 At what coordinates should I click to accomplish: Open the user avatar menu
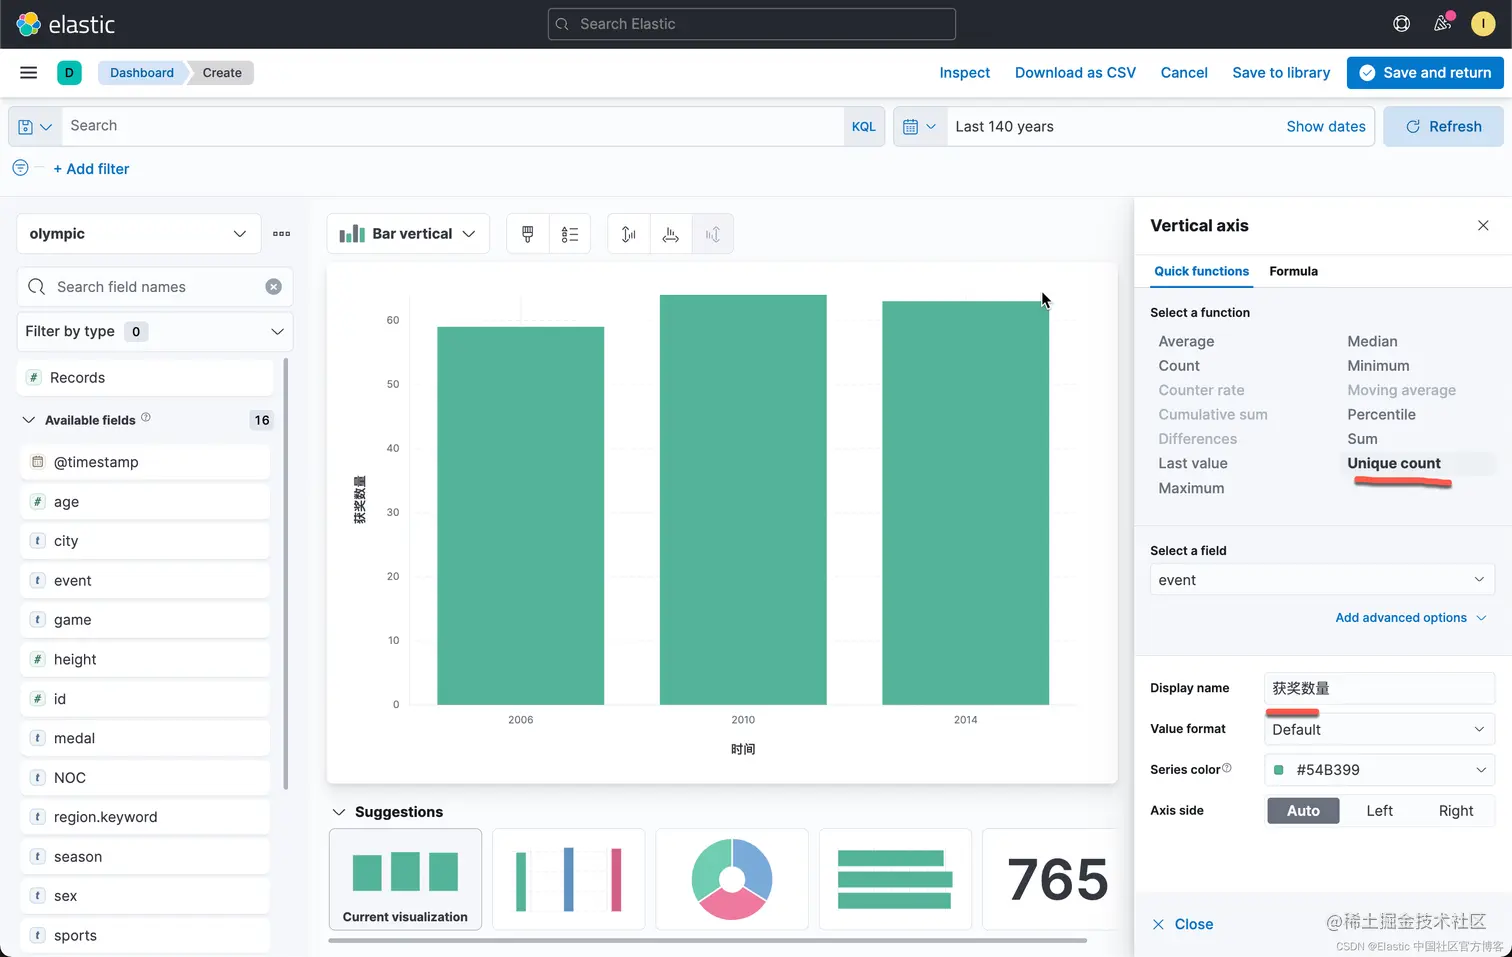click(x=1482, y=24)
